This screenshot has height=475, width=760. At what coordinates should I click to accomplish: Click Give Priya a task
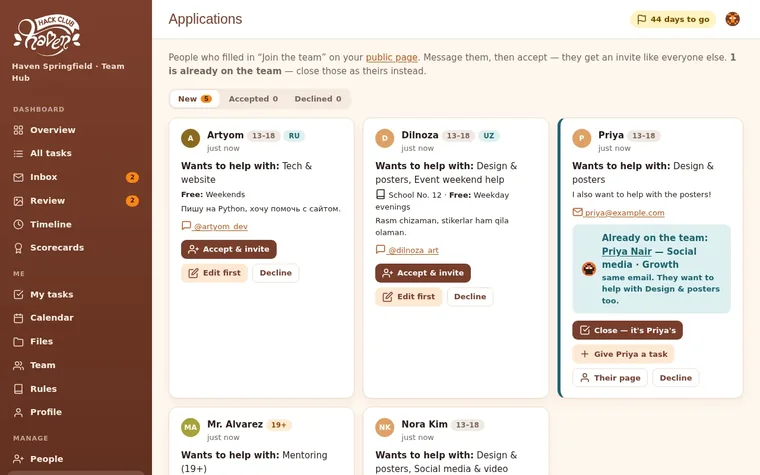point(623,354)
